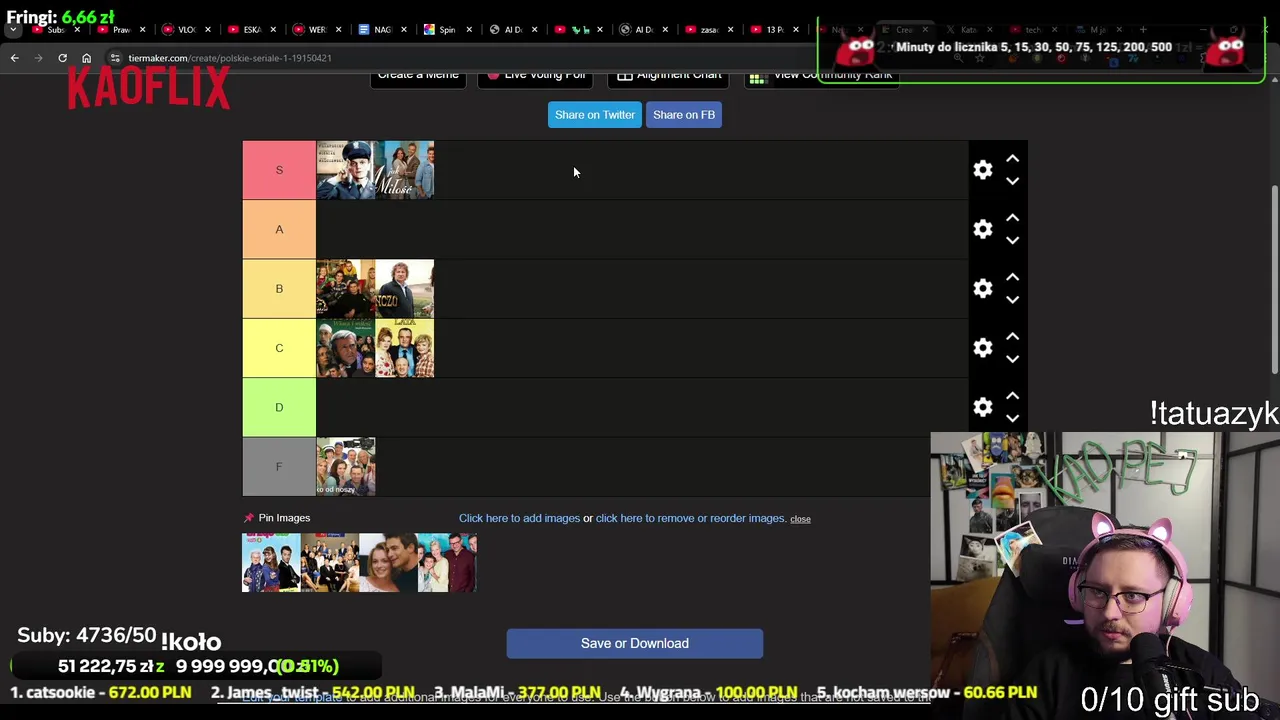Move tier B row up with arrow
This screenshot has height=720, width=1280.
(x=1012, y=276)
